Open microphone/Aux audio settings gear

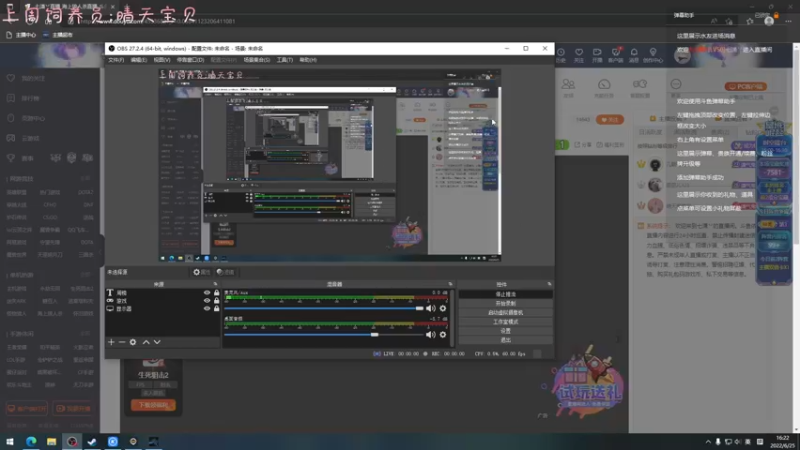[443, 308]
